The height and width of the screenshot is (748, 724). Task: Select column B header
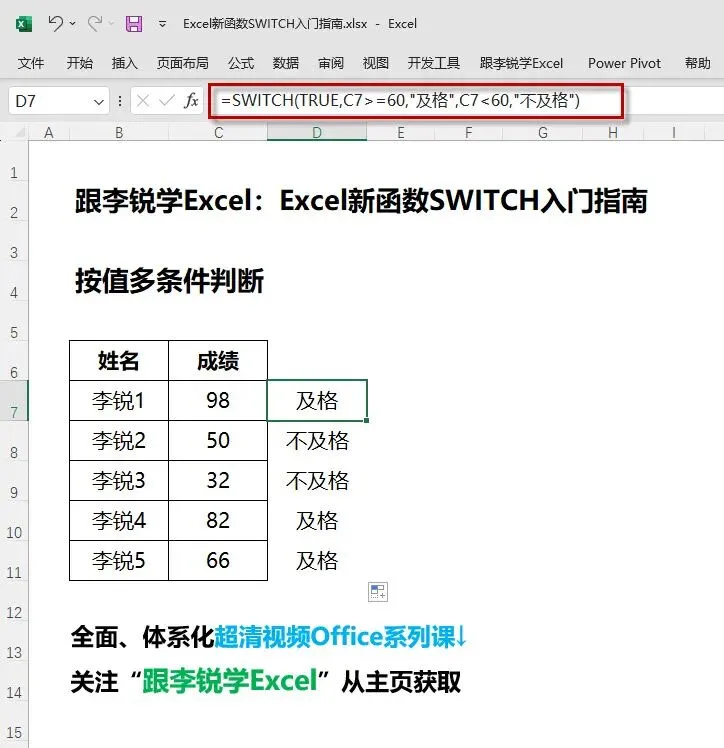[119, 132]
